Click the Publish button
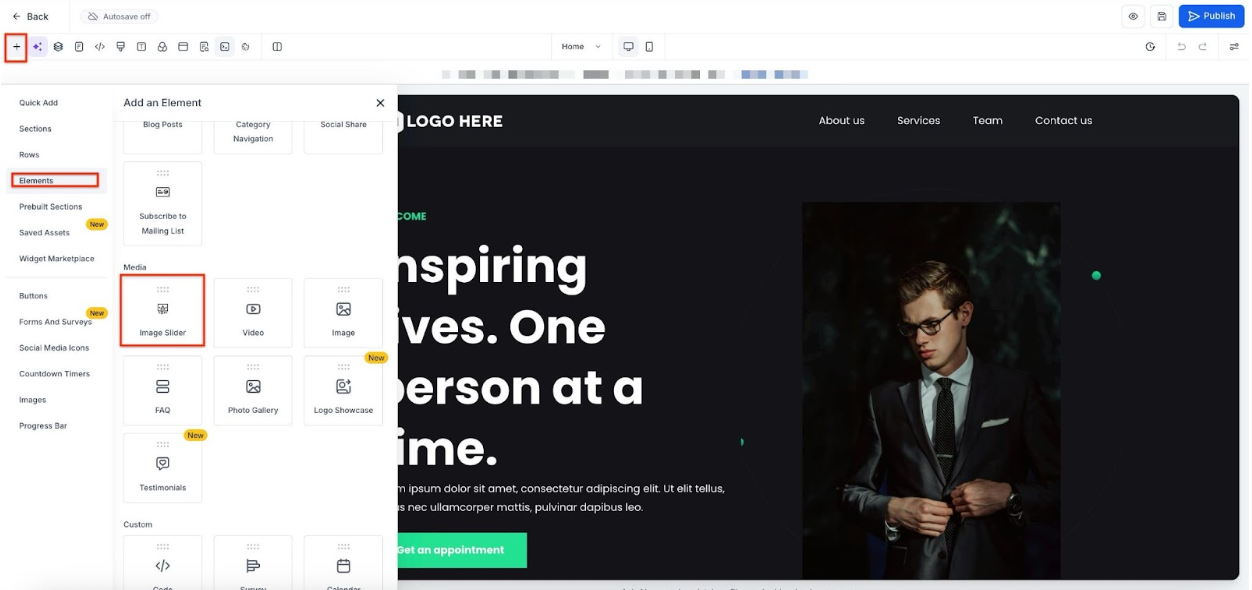This screenshot has width=1252, height=590. click(x=1210, y=16)
